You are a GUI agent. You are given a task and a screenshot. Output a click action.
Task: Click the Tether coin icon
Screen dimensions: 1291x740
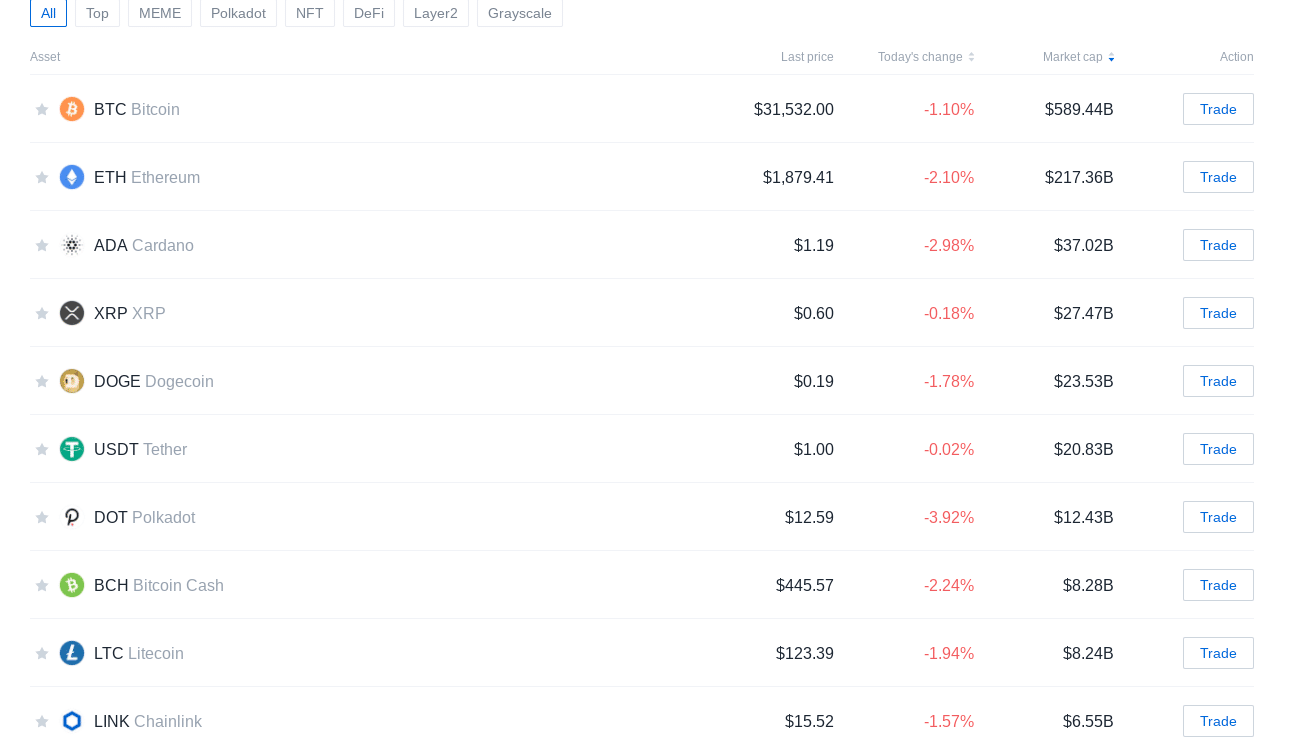72,449
